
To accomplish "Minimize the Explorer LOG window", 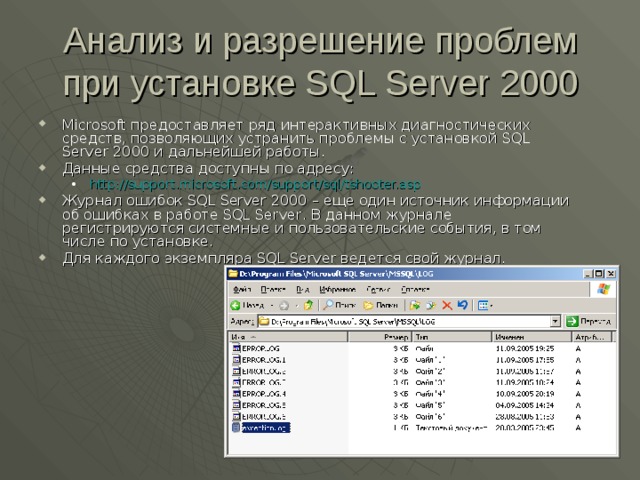I will tap(588, 274).
